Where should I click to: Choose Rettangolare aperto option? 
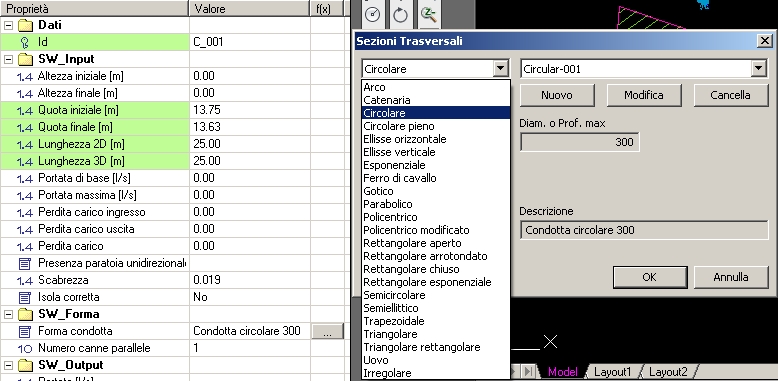[x=436, y=243]
